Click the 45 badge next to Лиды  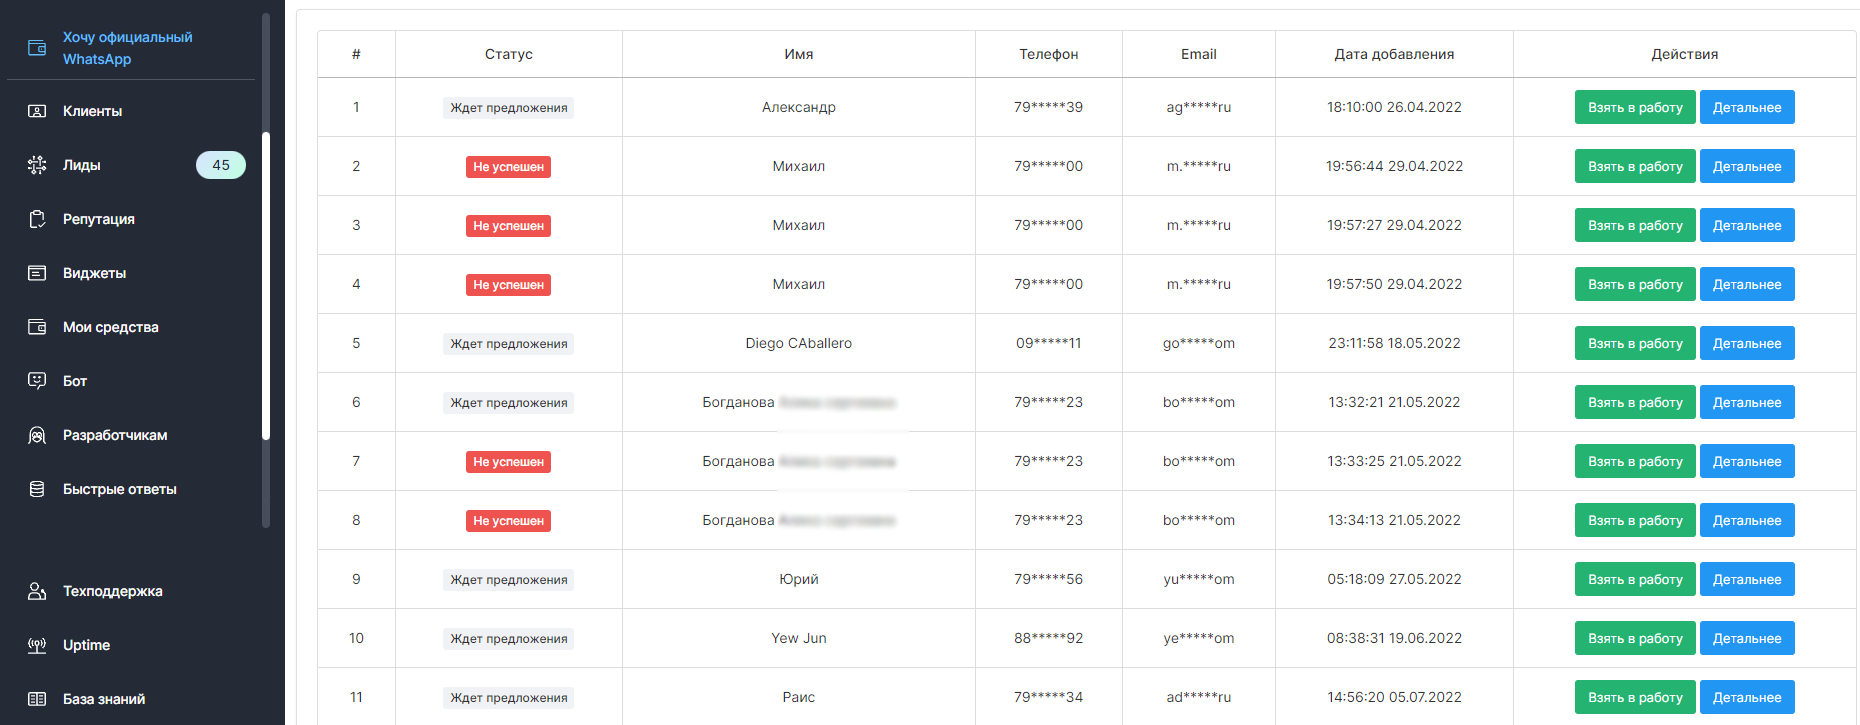click(221, 165)
